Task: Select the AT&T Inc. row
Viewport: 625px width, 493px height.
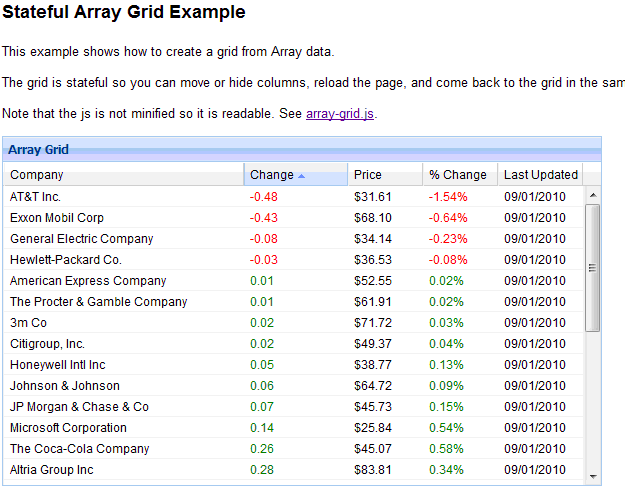Action: coord(293,196)
